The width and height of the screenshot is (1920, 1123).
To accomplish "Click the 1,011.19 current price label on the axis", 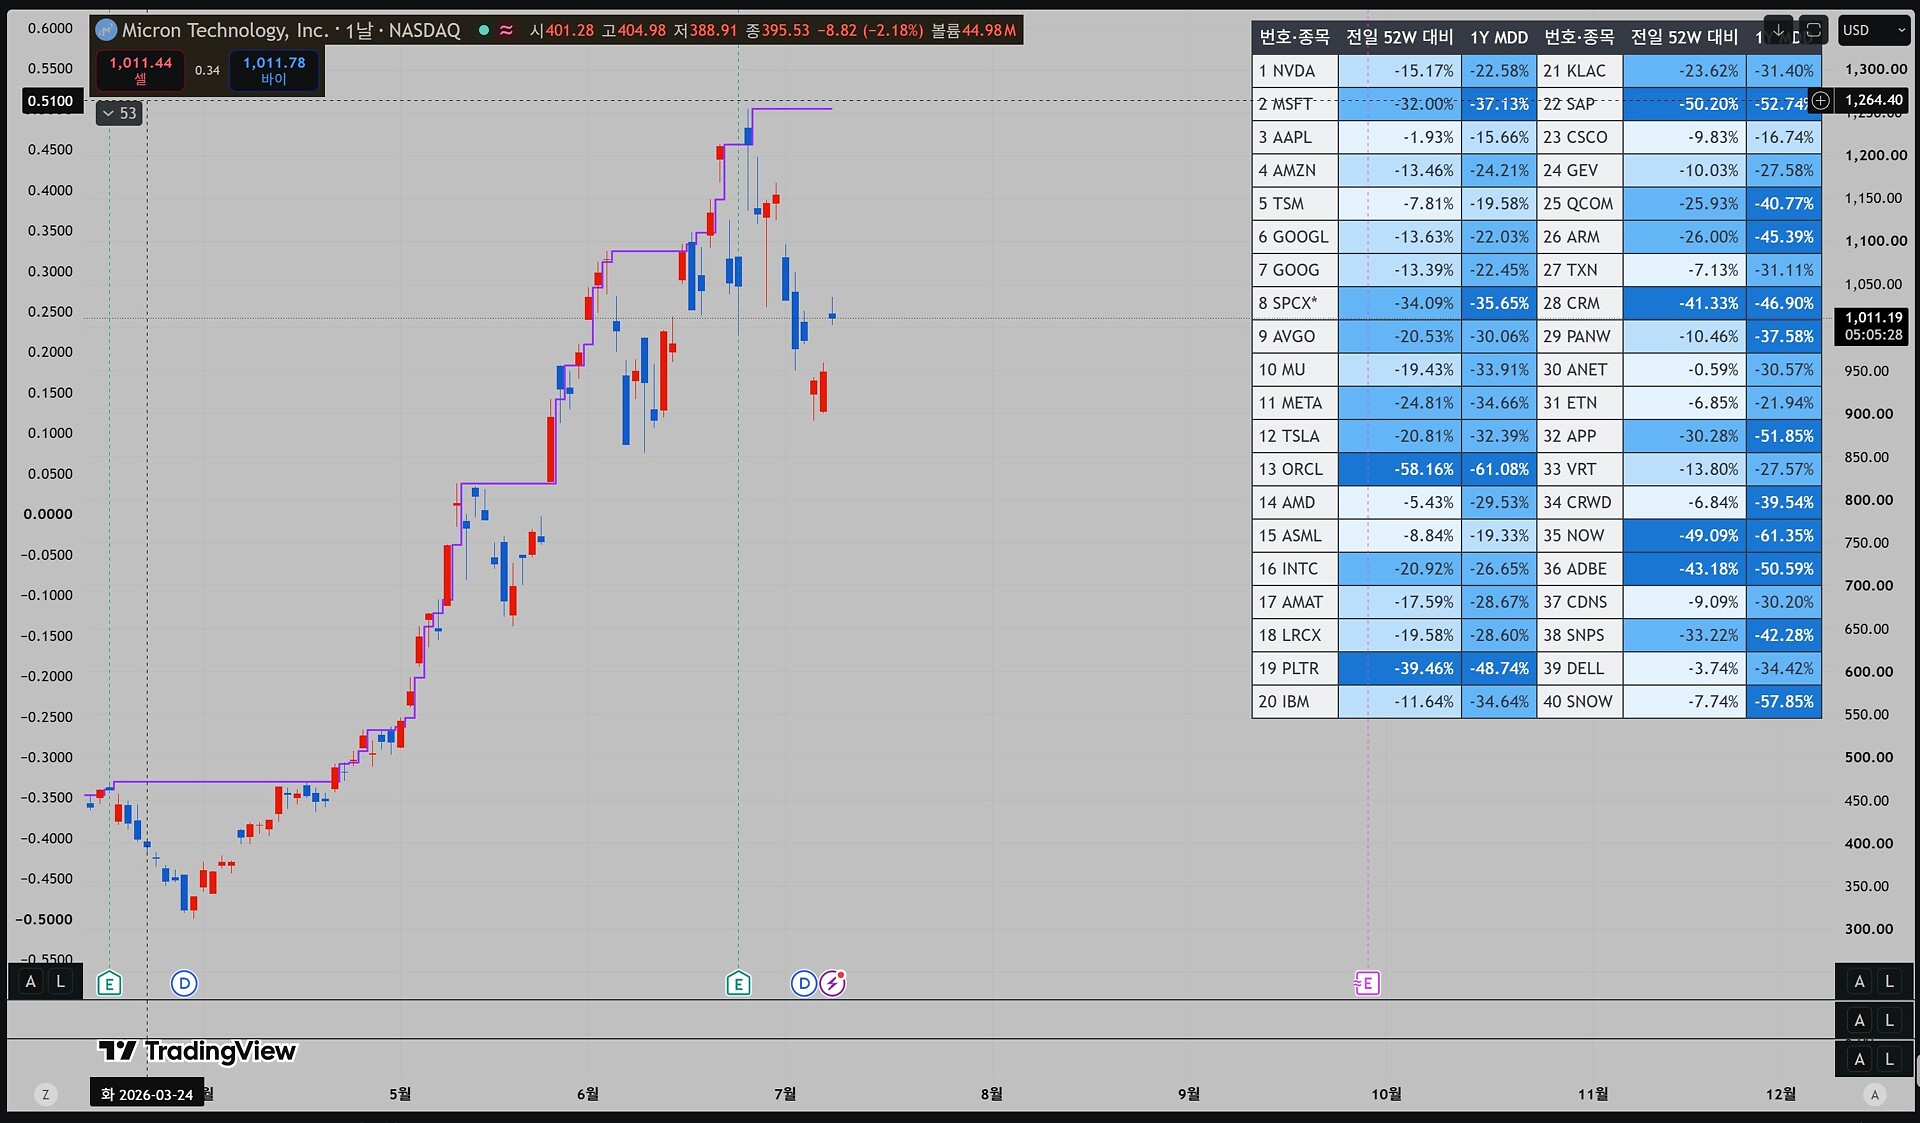I will 1872,326.
